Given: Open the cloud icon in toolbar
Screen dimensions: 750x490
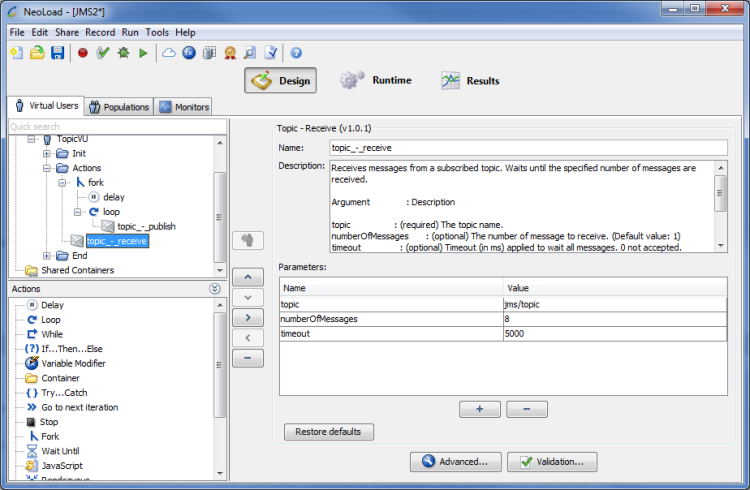Looking at the screenshot, I should click(168, 52).
